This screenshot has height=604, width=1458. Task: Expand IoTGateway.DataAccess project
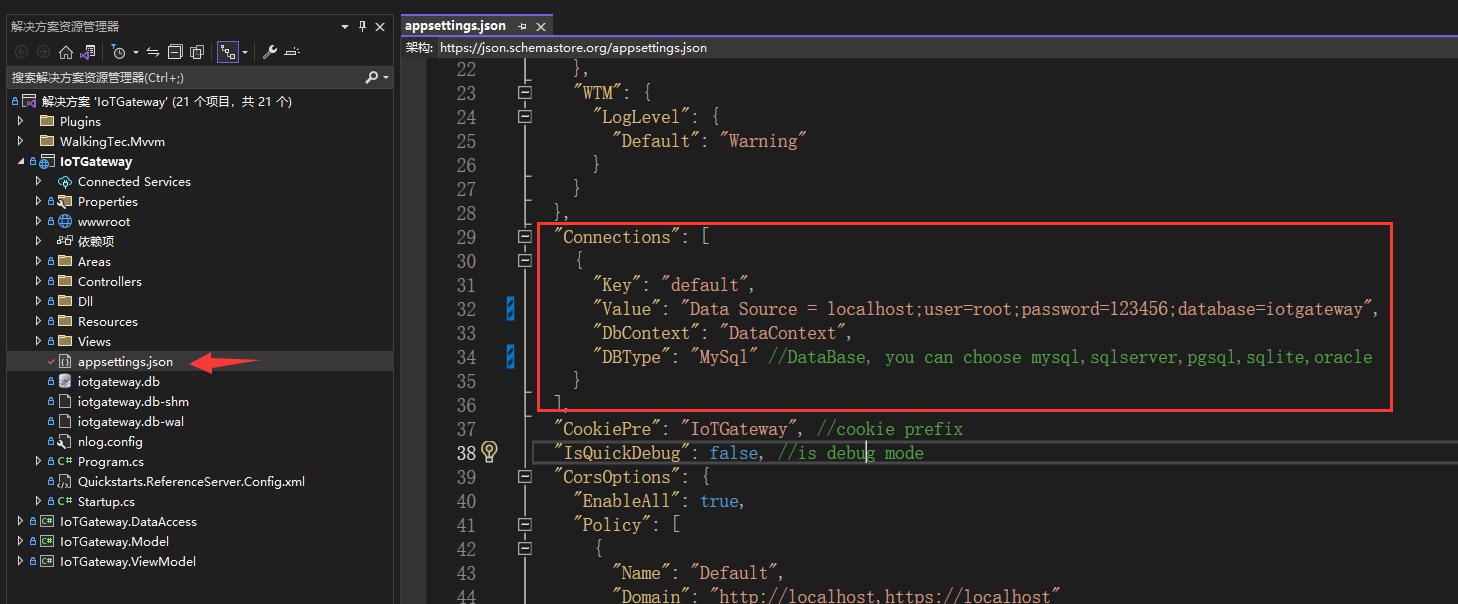click(x=21, y=521)
